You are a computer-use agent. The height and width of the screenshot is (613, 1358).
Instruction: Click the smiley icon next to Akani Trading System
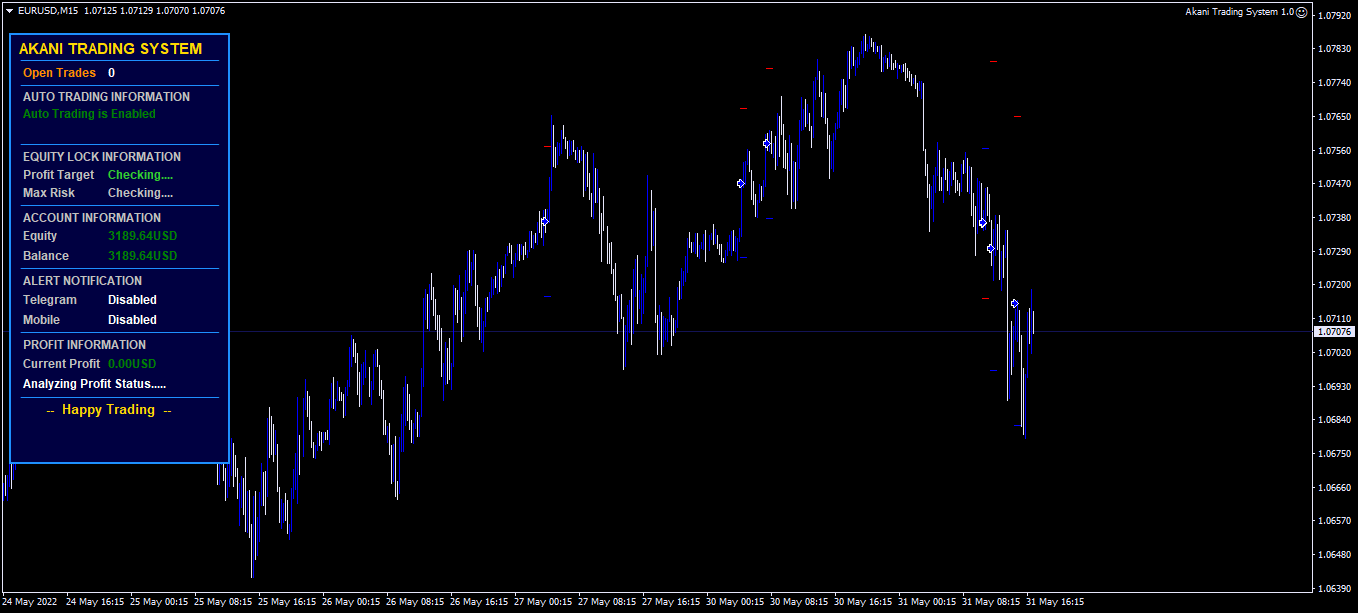[1303, 12]
